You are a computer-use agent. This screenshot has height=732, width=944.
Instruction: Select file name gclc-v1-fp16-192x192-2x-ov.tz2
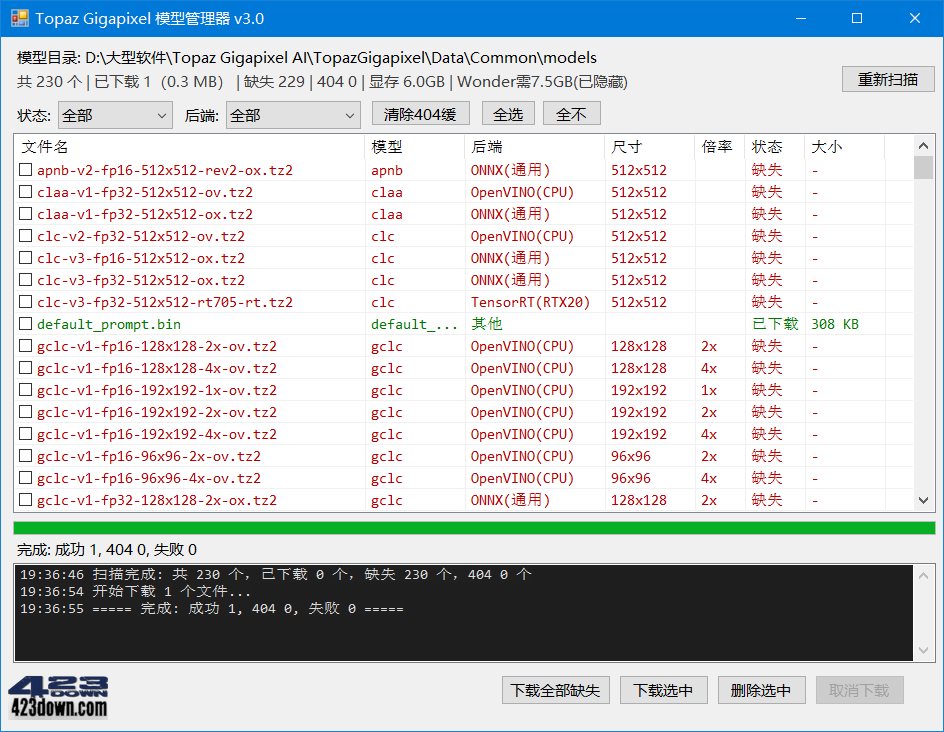point(157,412)
